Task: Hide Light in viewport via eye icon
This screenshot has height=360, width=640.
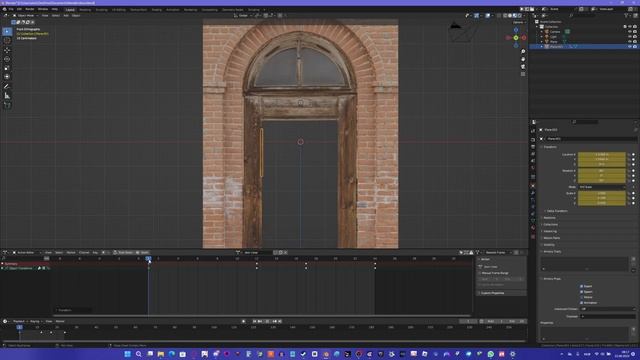Action: [x=629, y=36]
